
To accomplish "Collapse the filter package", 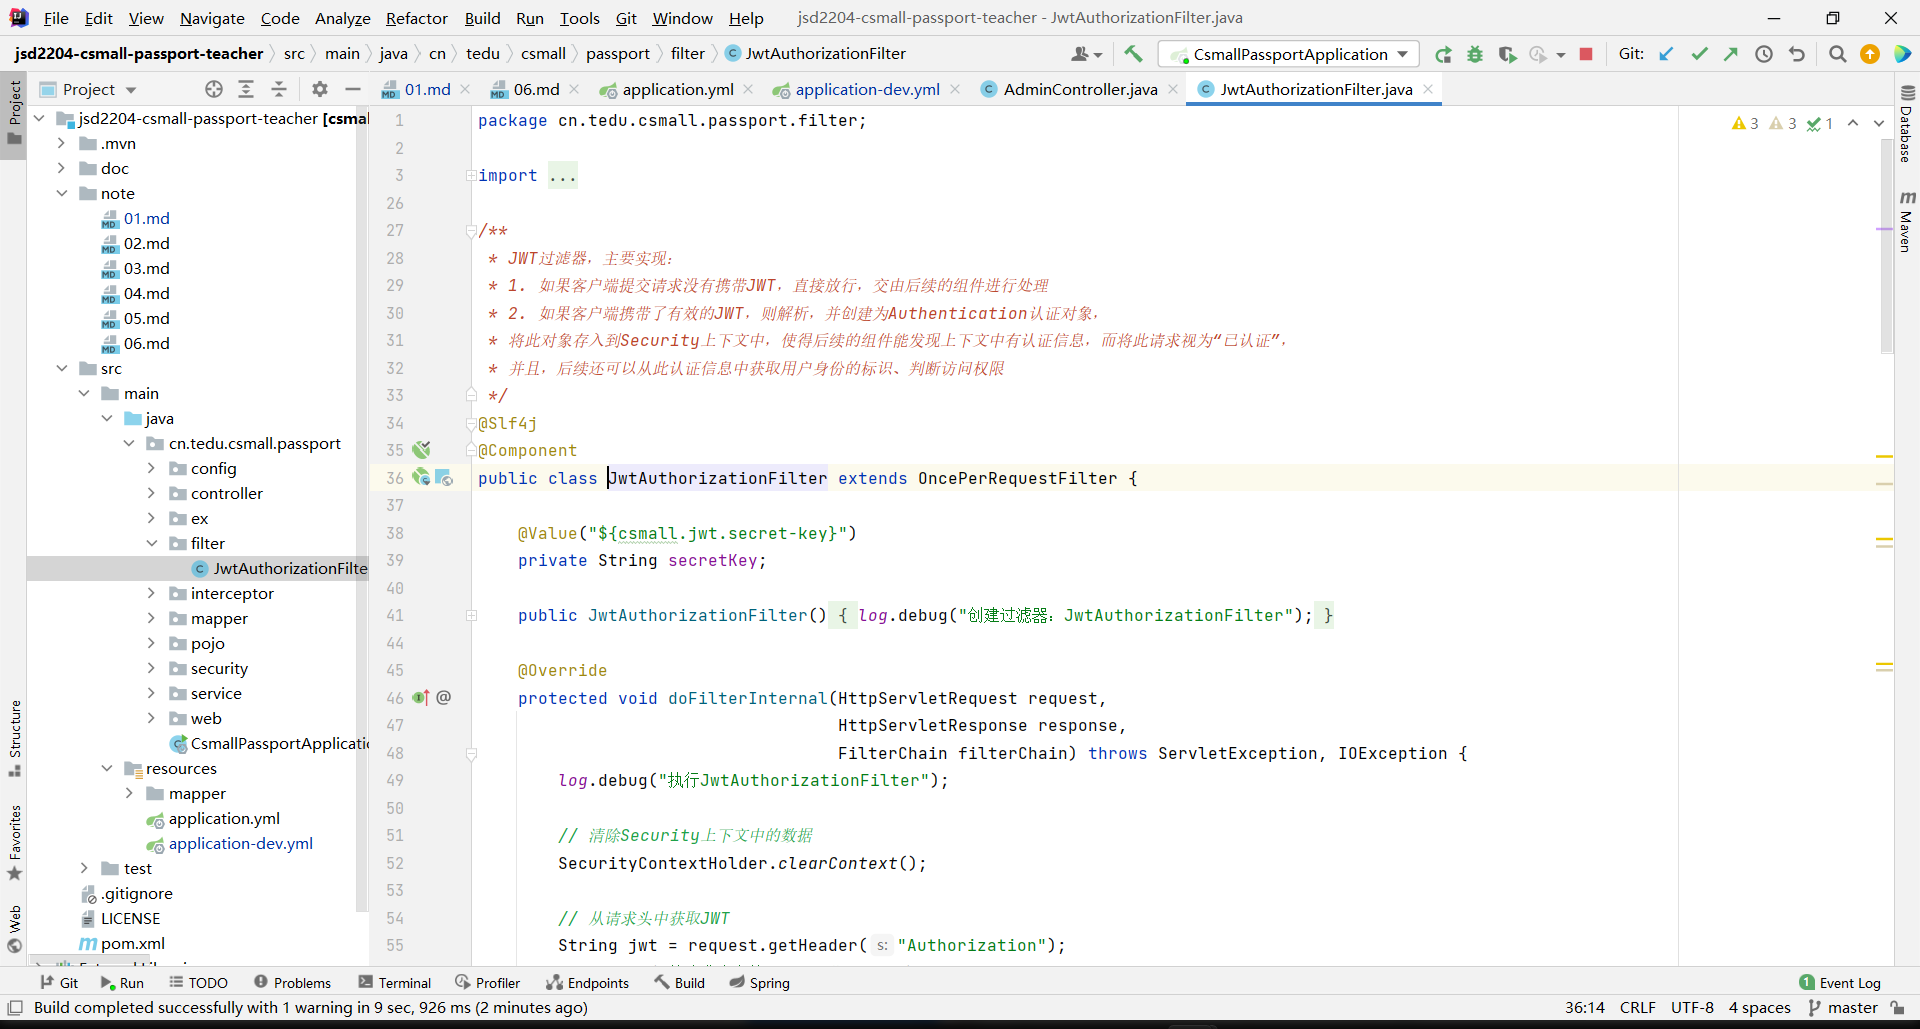I will [151, 543].
